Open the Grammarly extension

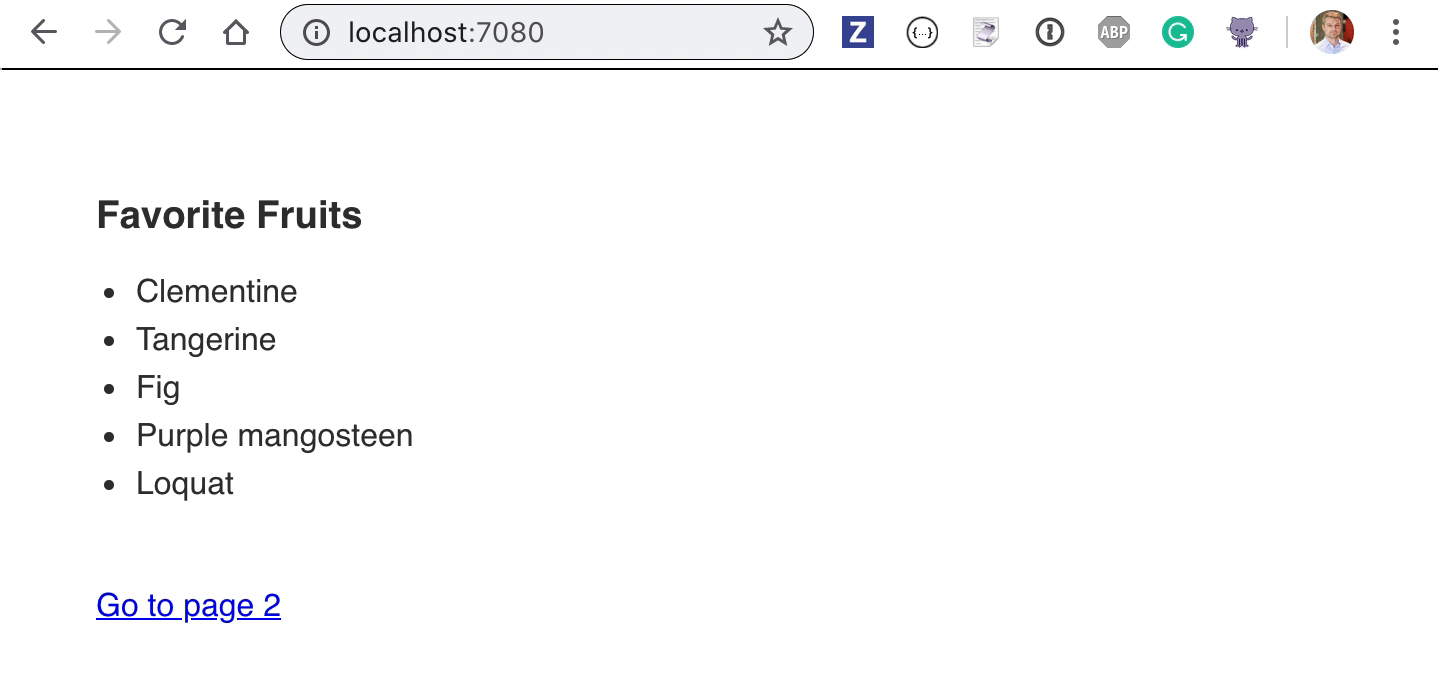click(x=1178, y=33)
